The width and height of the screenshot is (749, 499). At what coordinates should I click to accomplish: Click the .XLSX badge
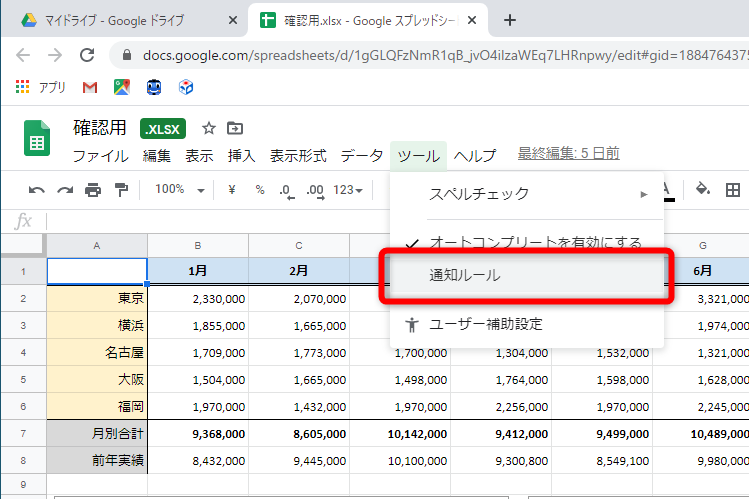click(x=163, y=129)
